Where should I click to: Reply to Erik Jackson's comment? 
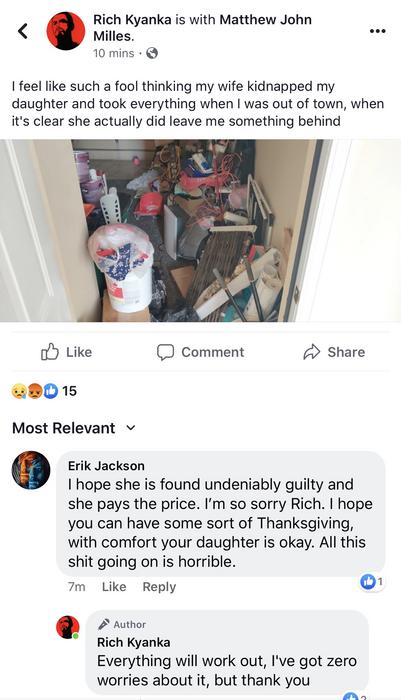coord(159,587)
